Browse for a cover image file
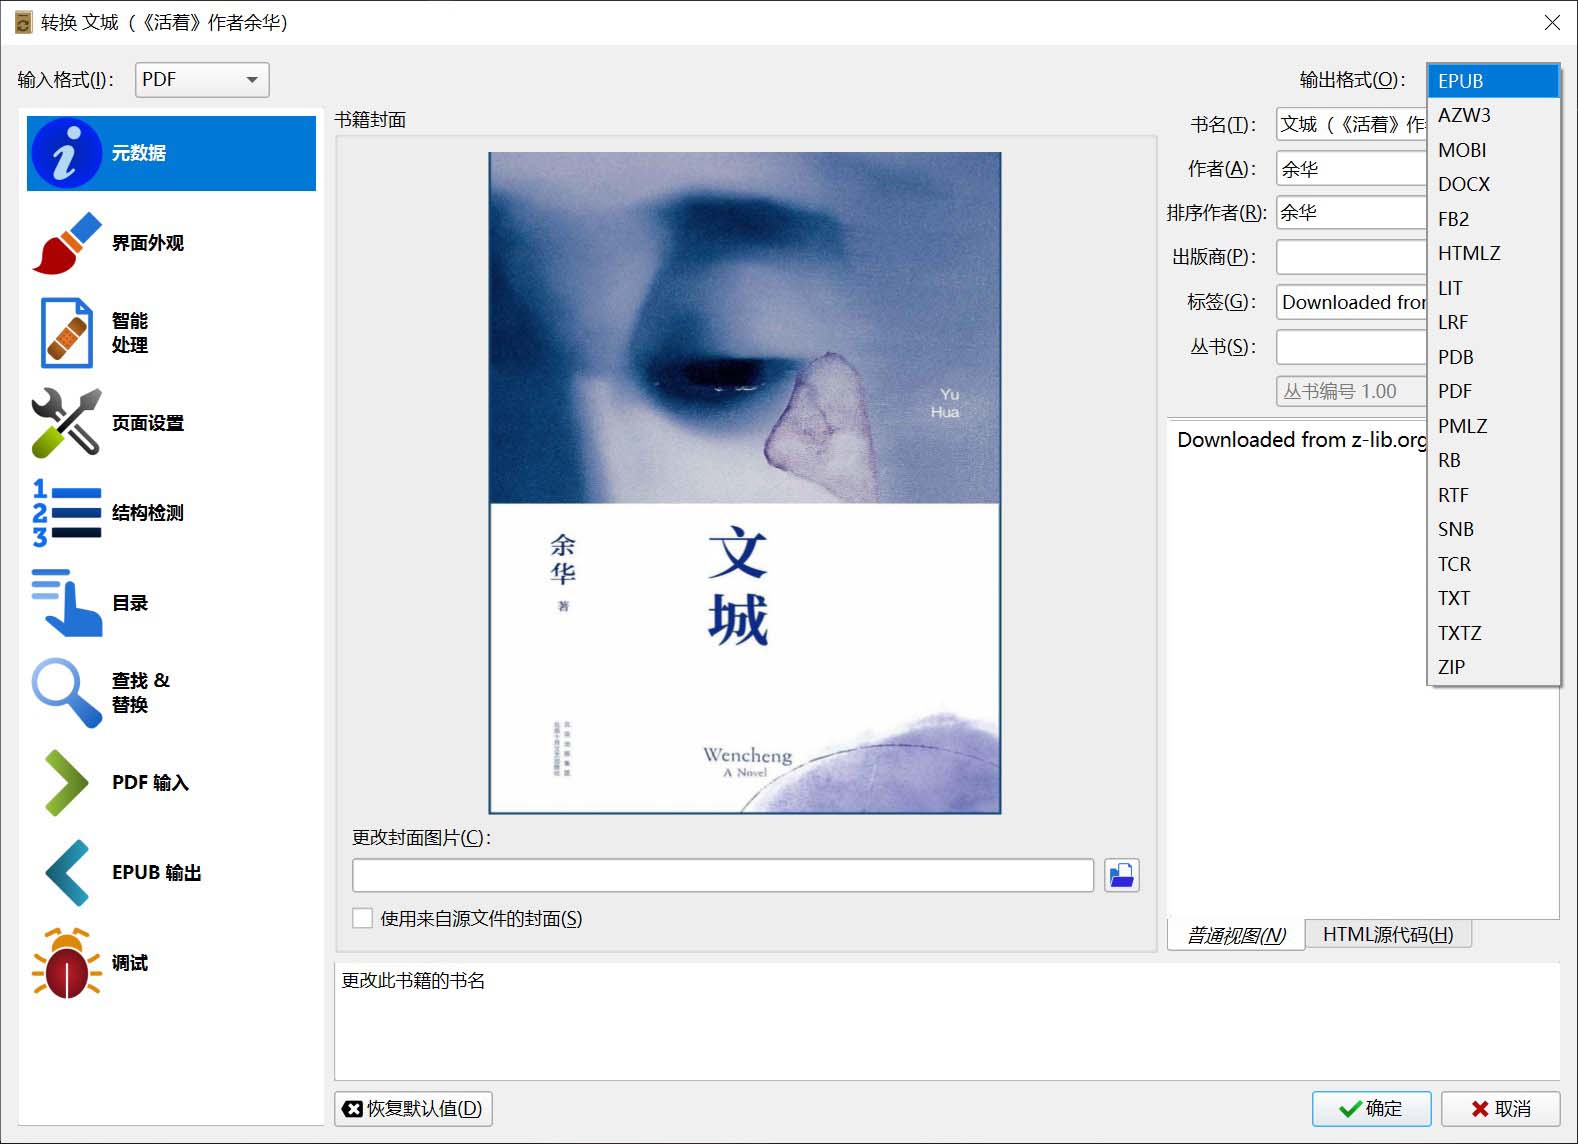This screenshot has height=1144, width=1578. [x=1122, y=875]
